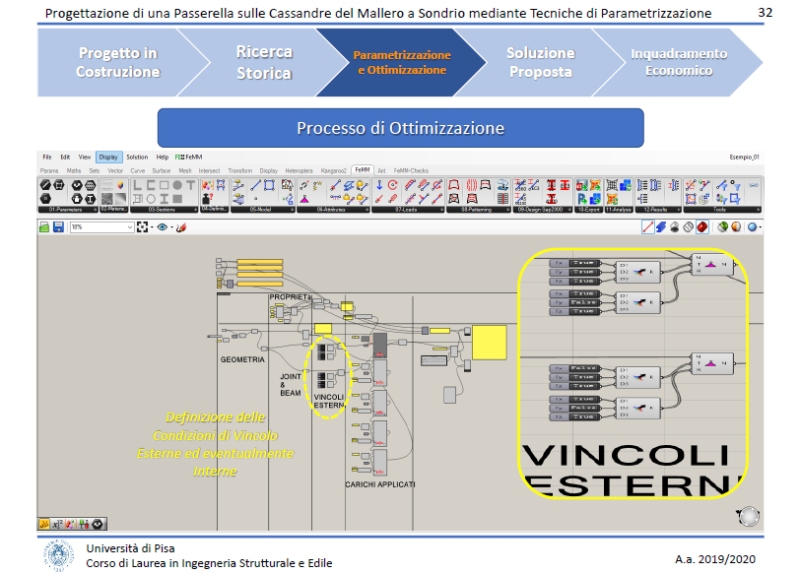Open the Solution menu
The width and height of the screenshot is (800, 574).
coord(137,157)
